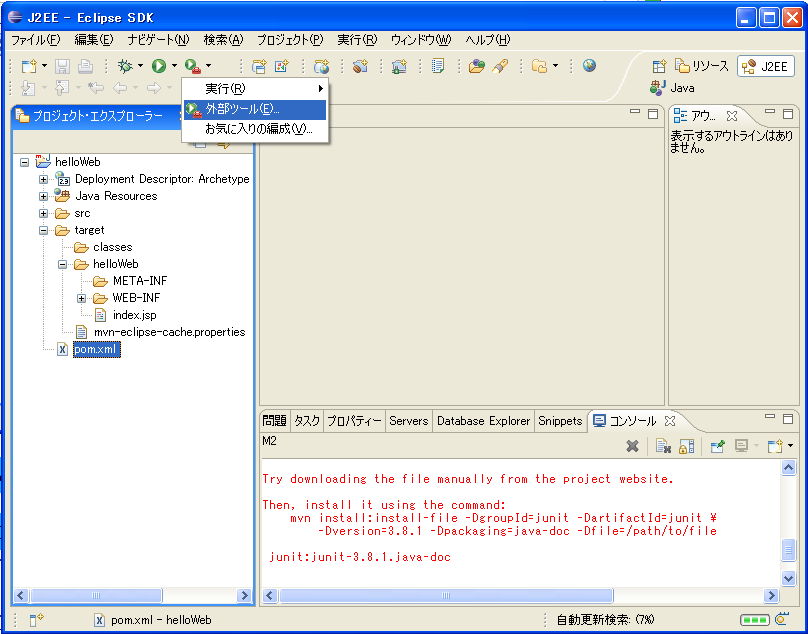Expand the WEB-INF folder node
Viewport: 808px width, 634px height.
click(x=82, y=298)
